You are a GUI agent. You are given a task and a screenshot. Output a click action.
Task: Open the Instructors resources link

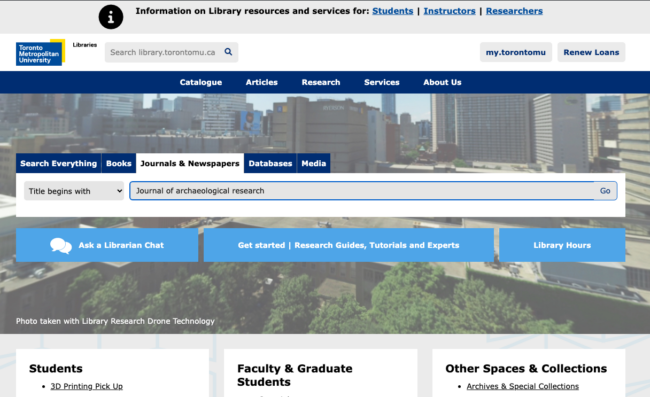pyautogui.click(x=449, y=11)
